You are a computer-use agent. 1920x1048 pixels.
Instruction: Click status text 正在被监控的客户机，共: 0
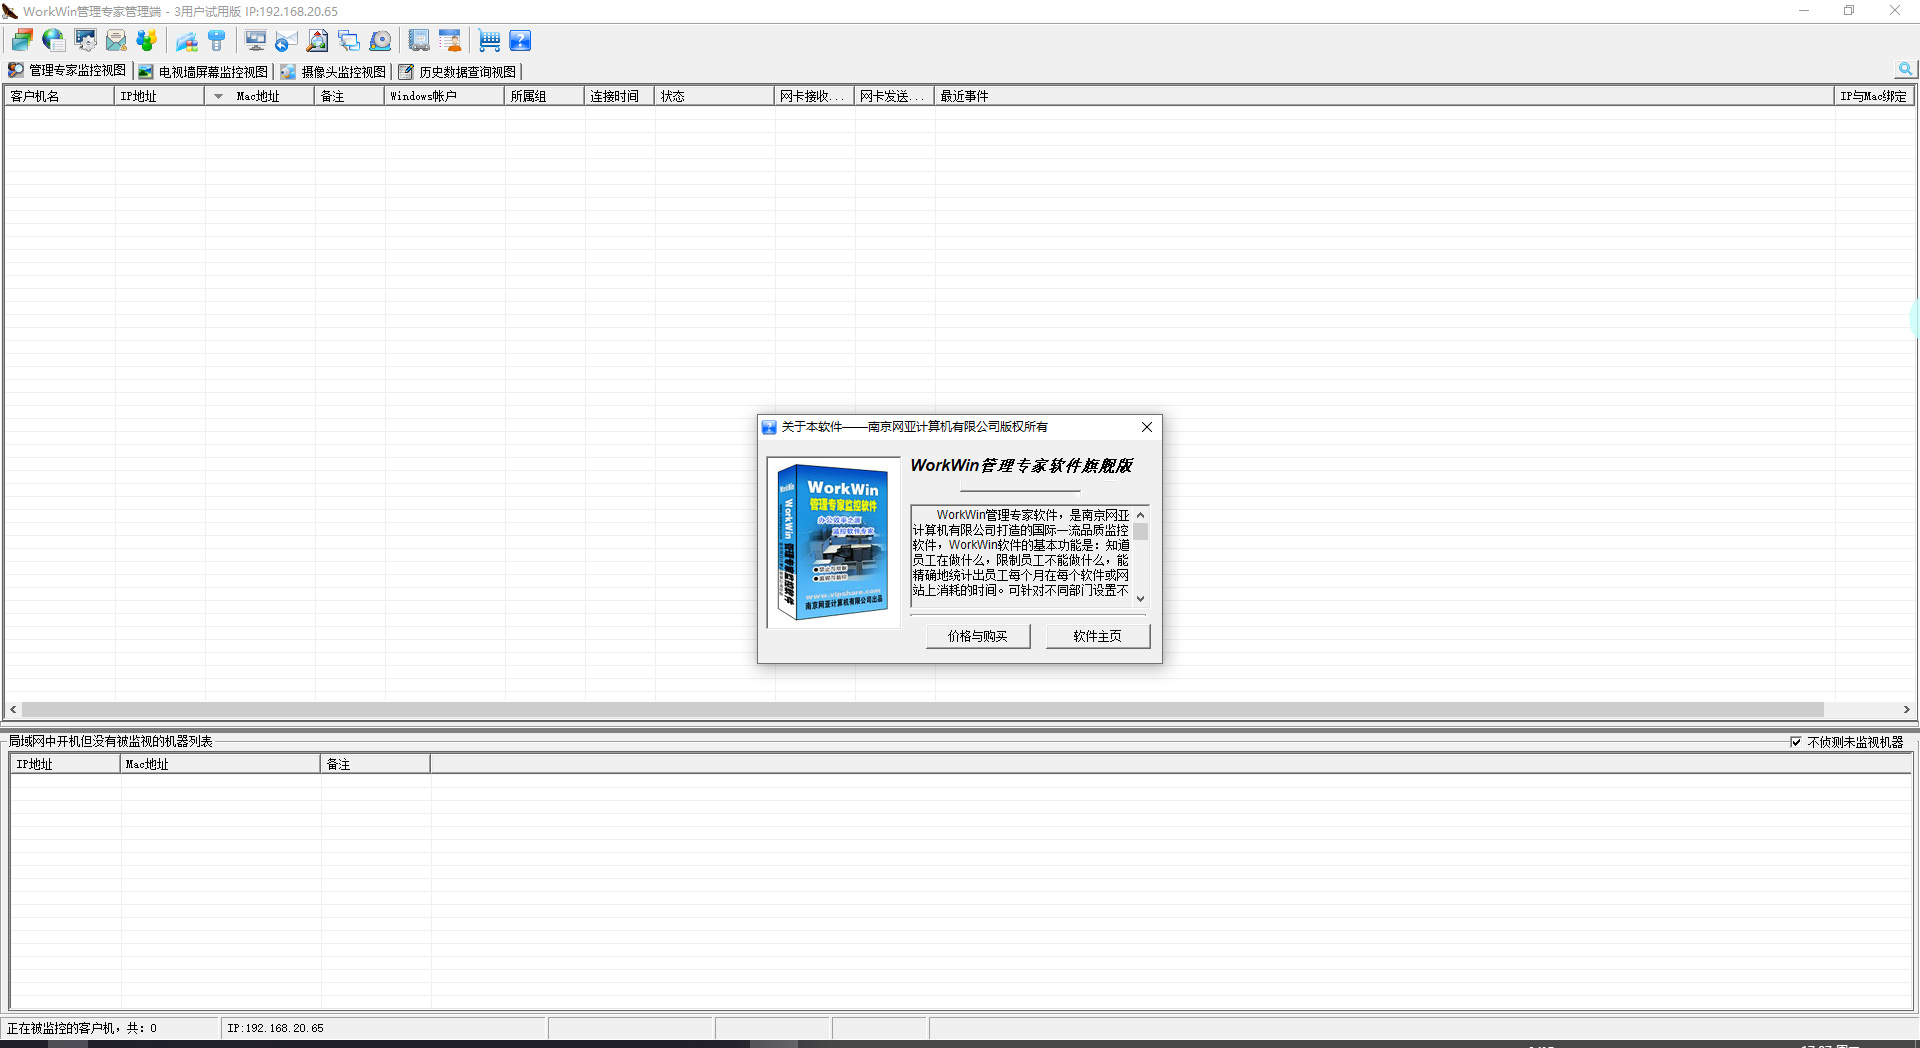coord(82,1028)
